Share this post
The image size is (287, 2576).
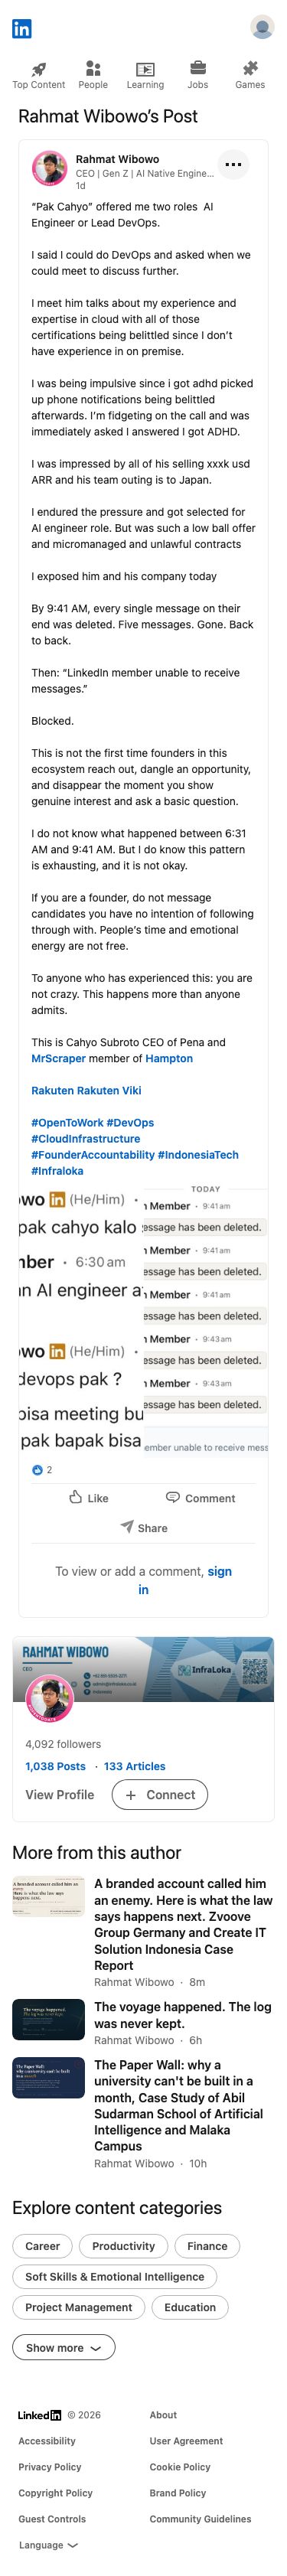143,1527
